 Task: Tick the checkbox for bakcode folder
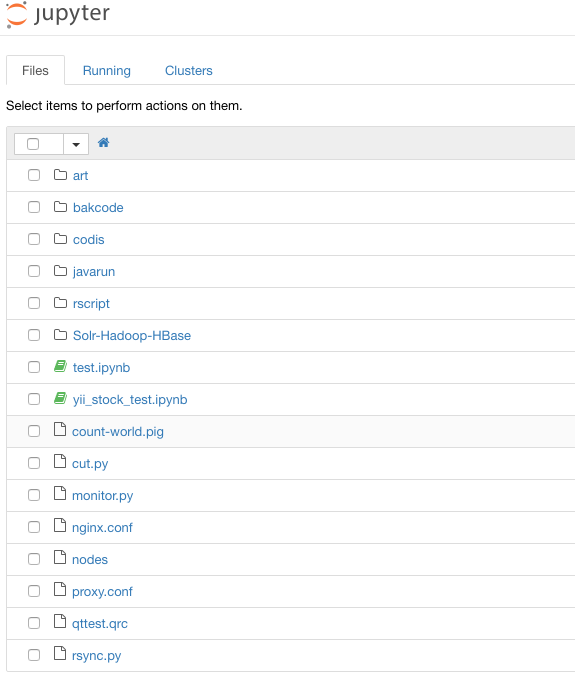pos(34,207)
